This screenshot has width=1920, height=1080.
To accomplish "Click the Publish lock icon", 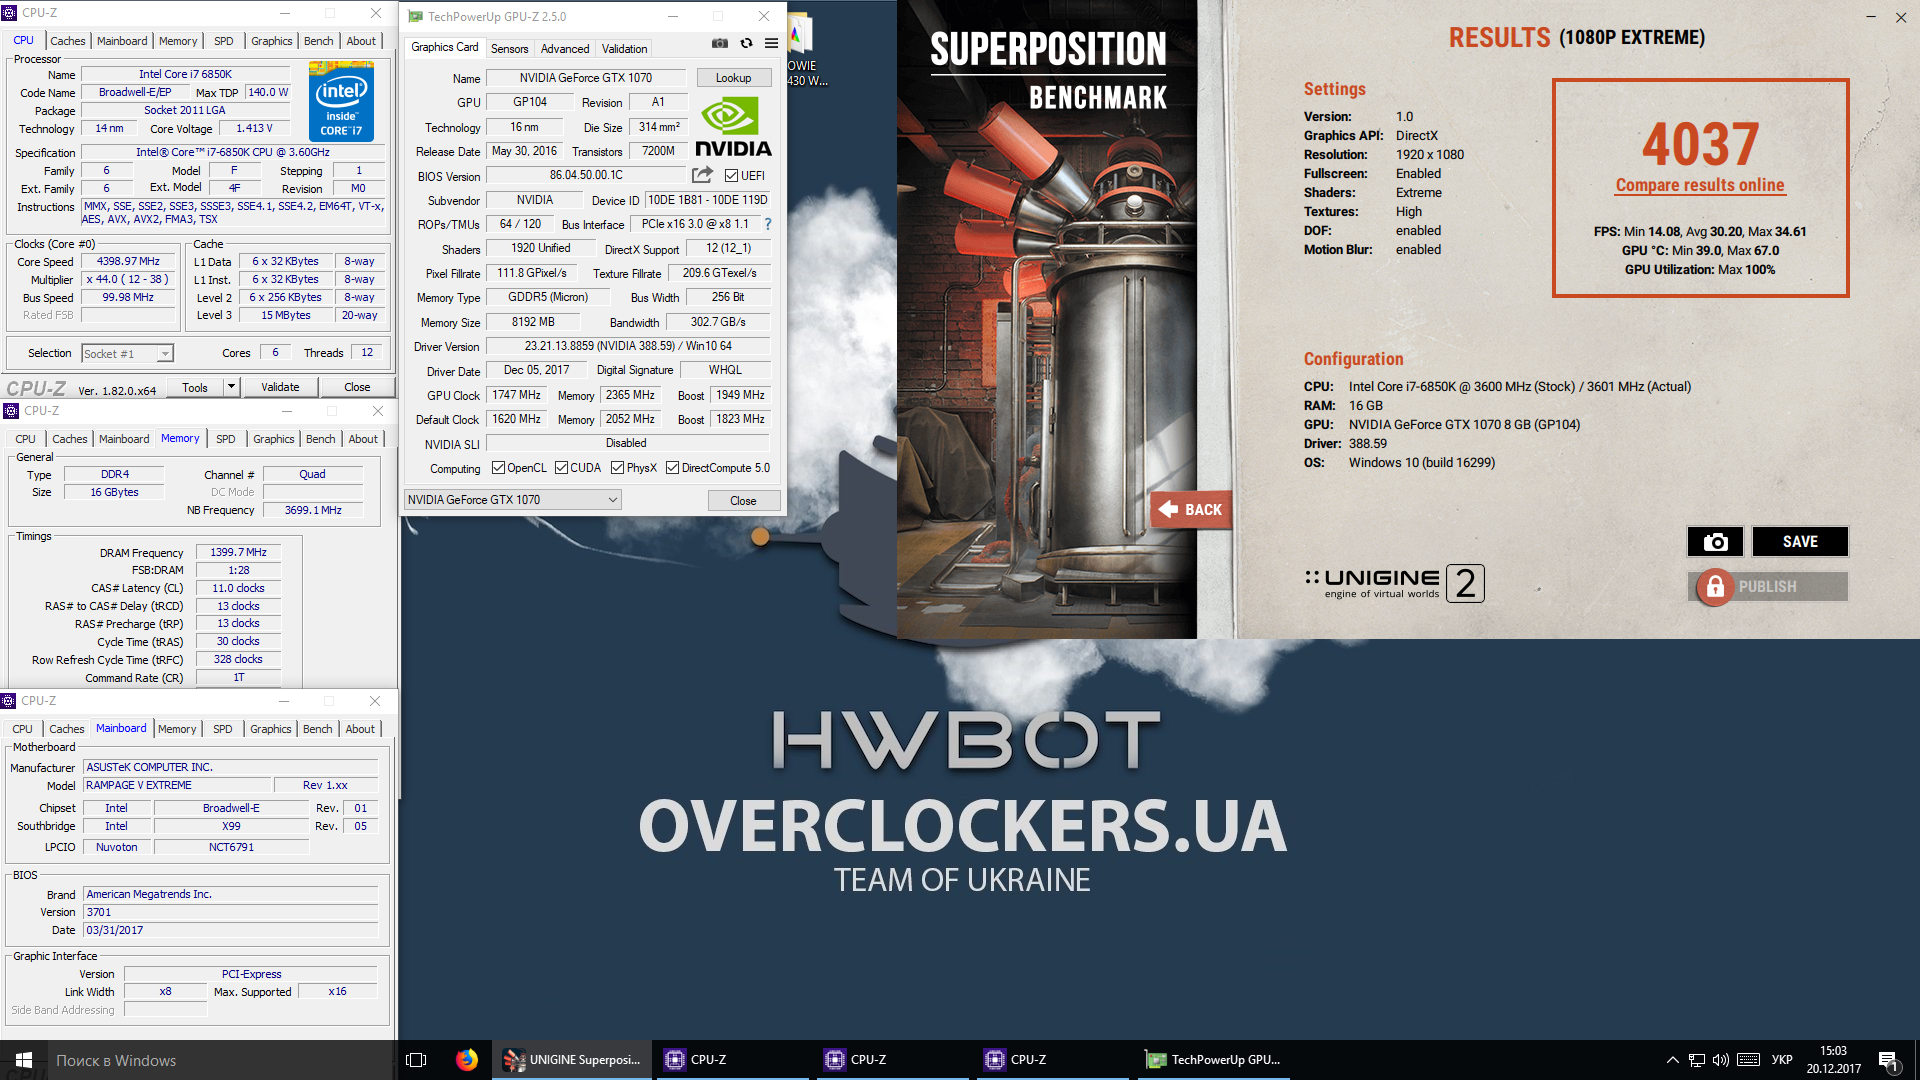I will tap(1715, 587).
